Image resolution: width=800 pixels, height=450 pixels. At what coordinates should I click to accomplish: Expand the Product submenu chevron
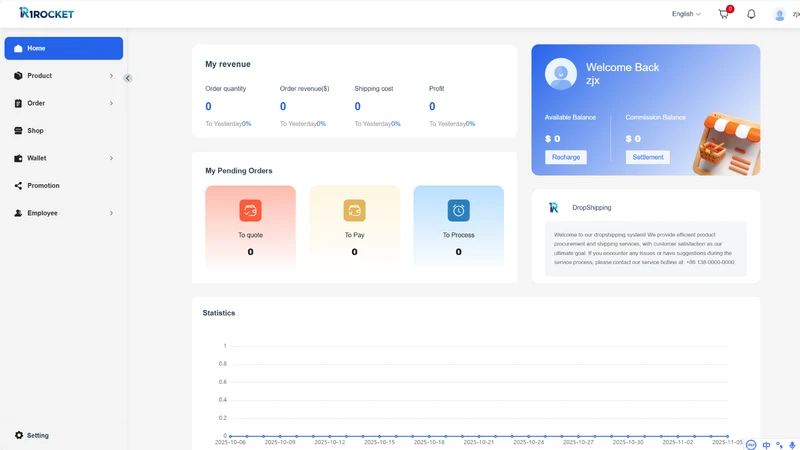coord(111,76)
